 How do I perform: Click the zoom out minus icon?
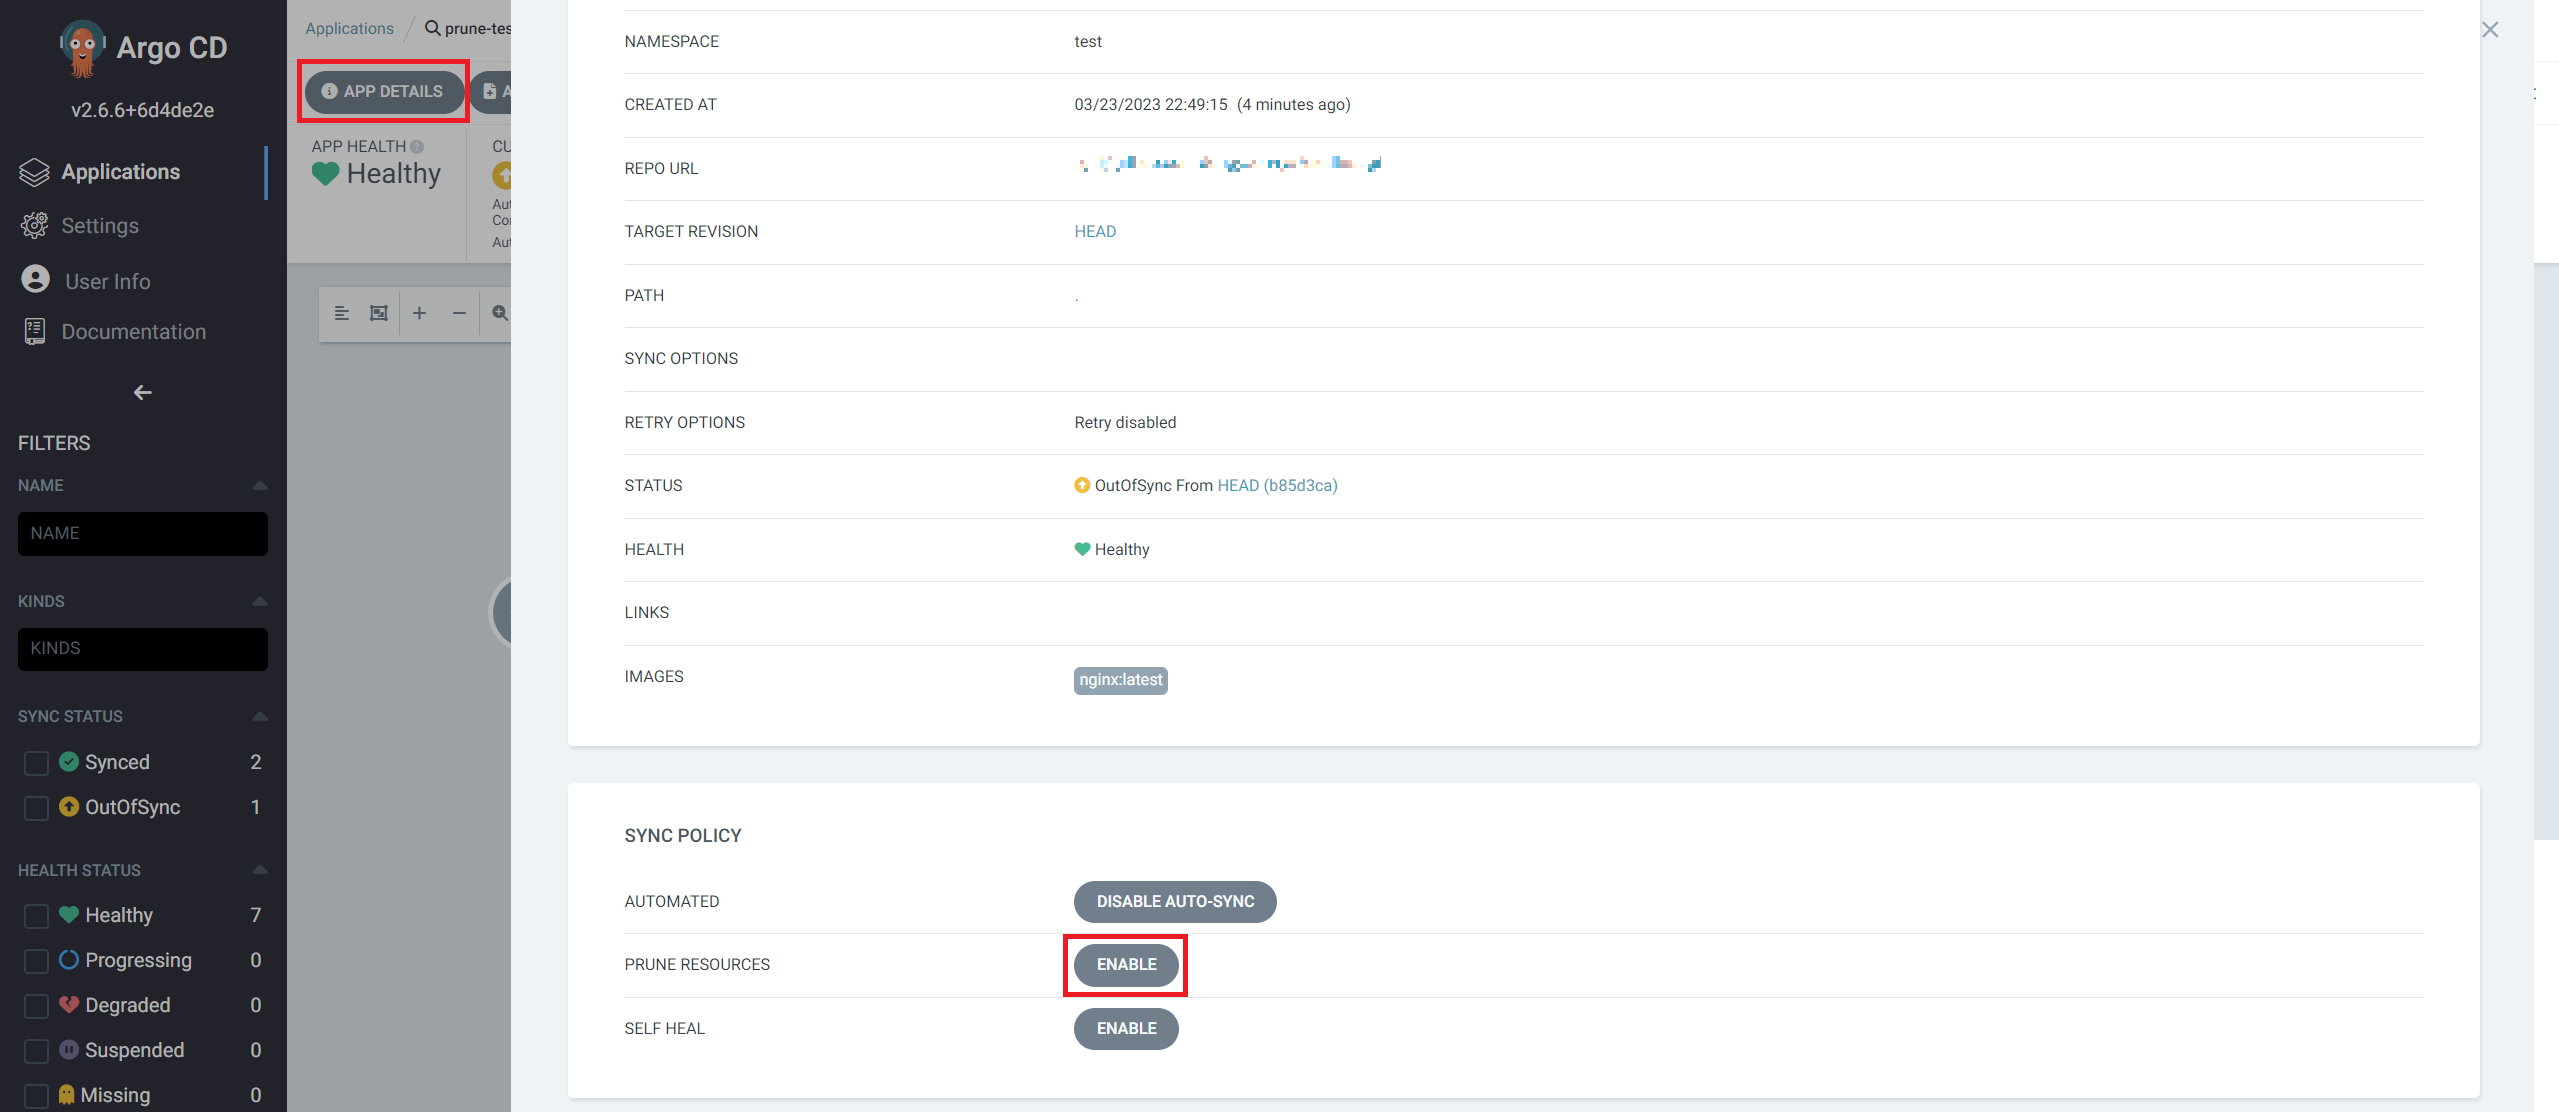point(459,313)
